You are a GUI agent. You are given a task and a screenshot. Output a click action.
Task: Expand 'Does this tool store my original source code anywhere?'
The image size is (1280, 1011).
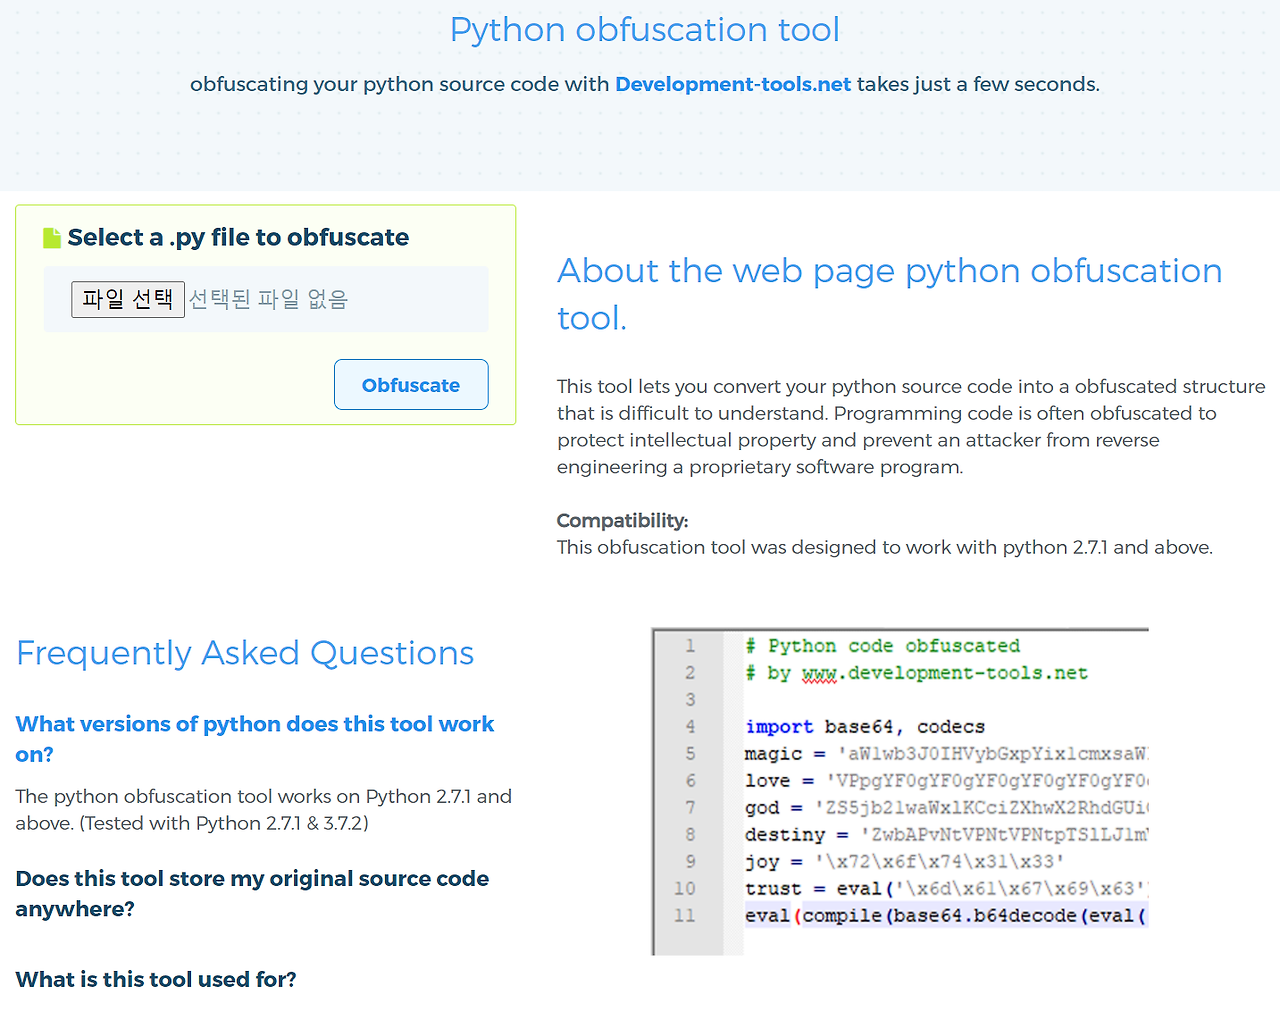[252, 894]
